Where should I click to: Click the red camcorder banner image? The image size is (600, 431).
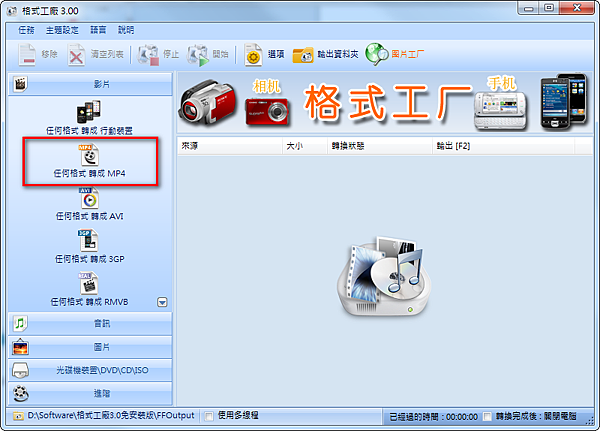pyautogui.click(x=208, y=103)
